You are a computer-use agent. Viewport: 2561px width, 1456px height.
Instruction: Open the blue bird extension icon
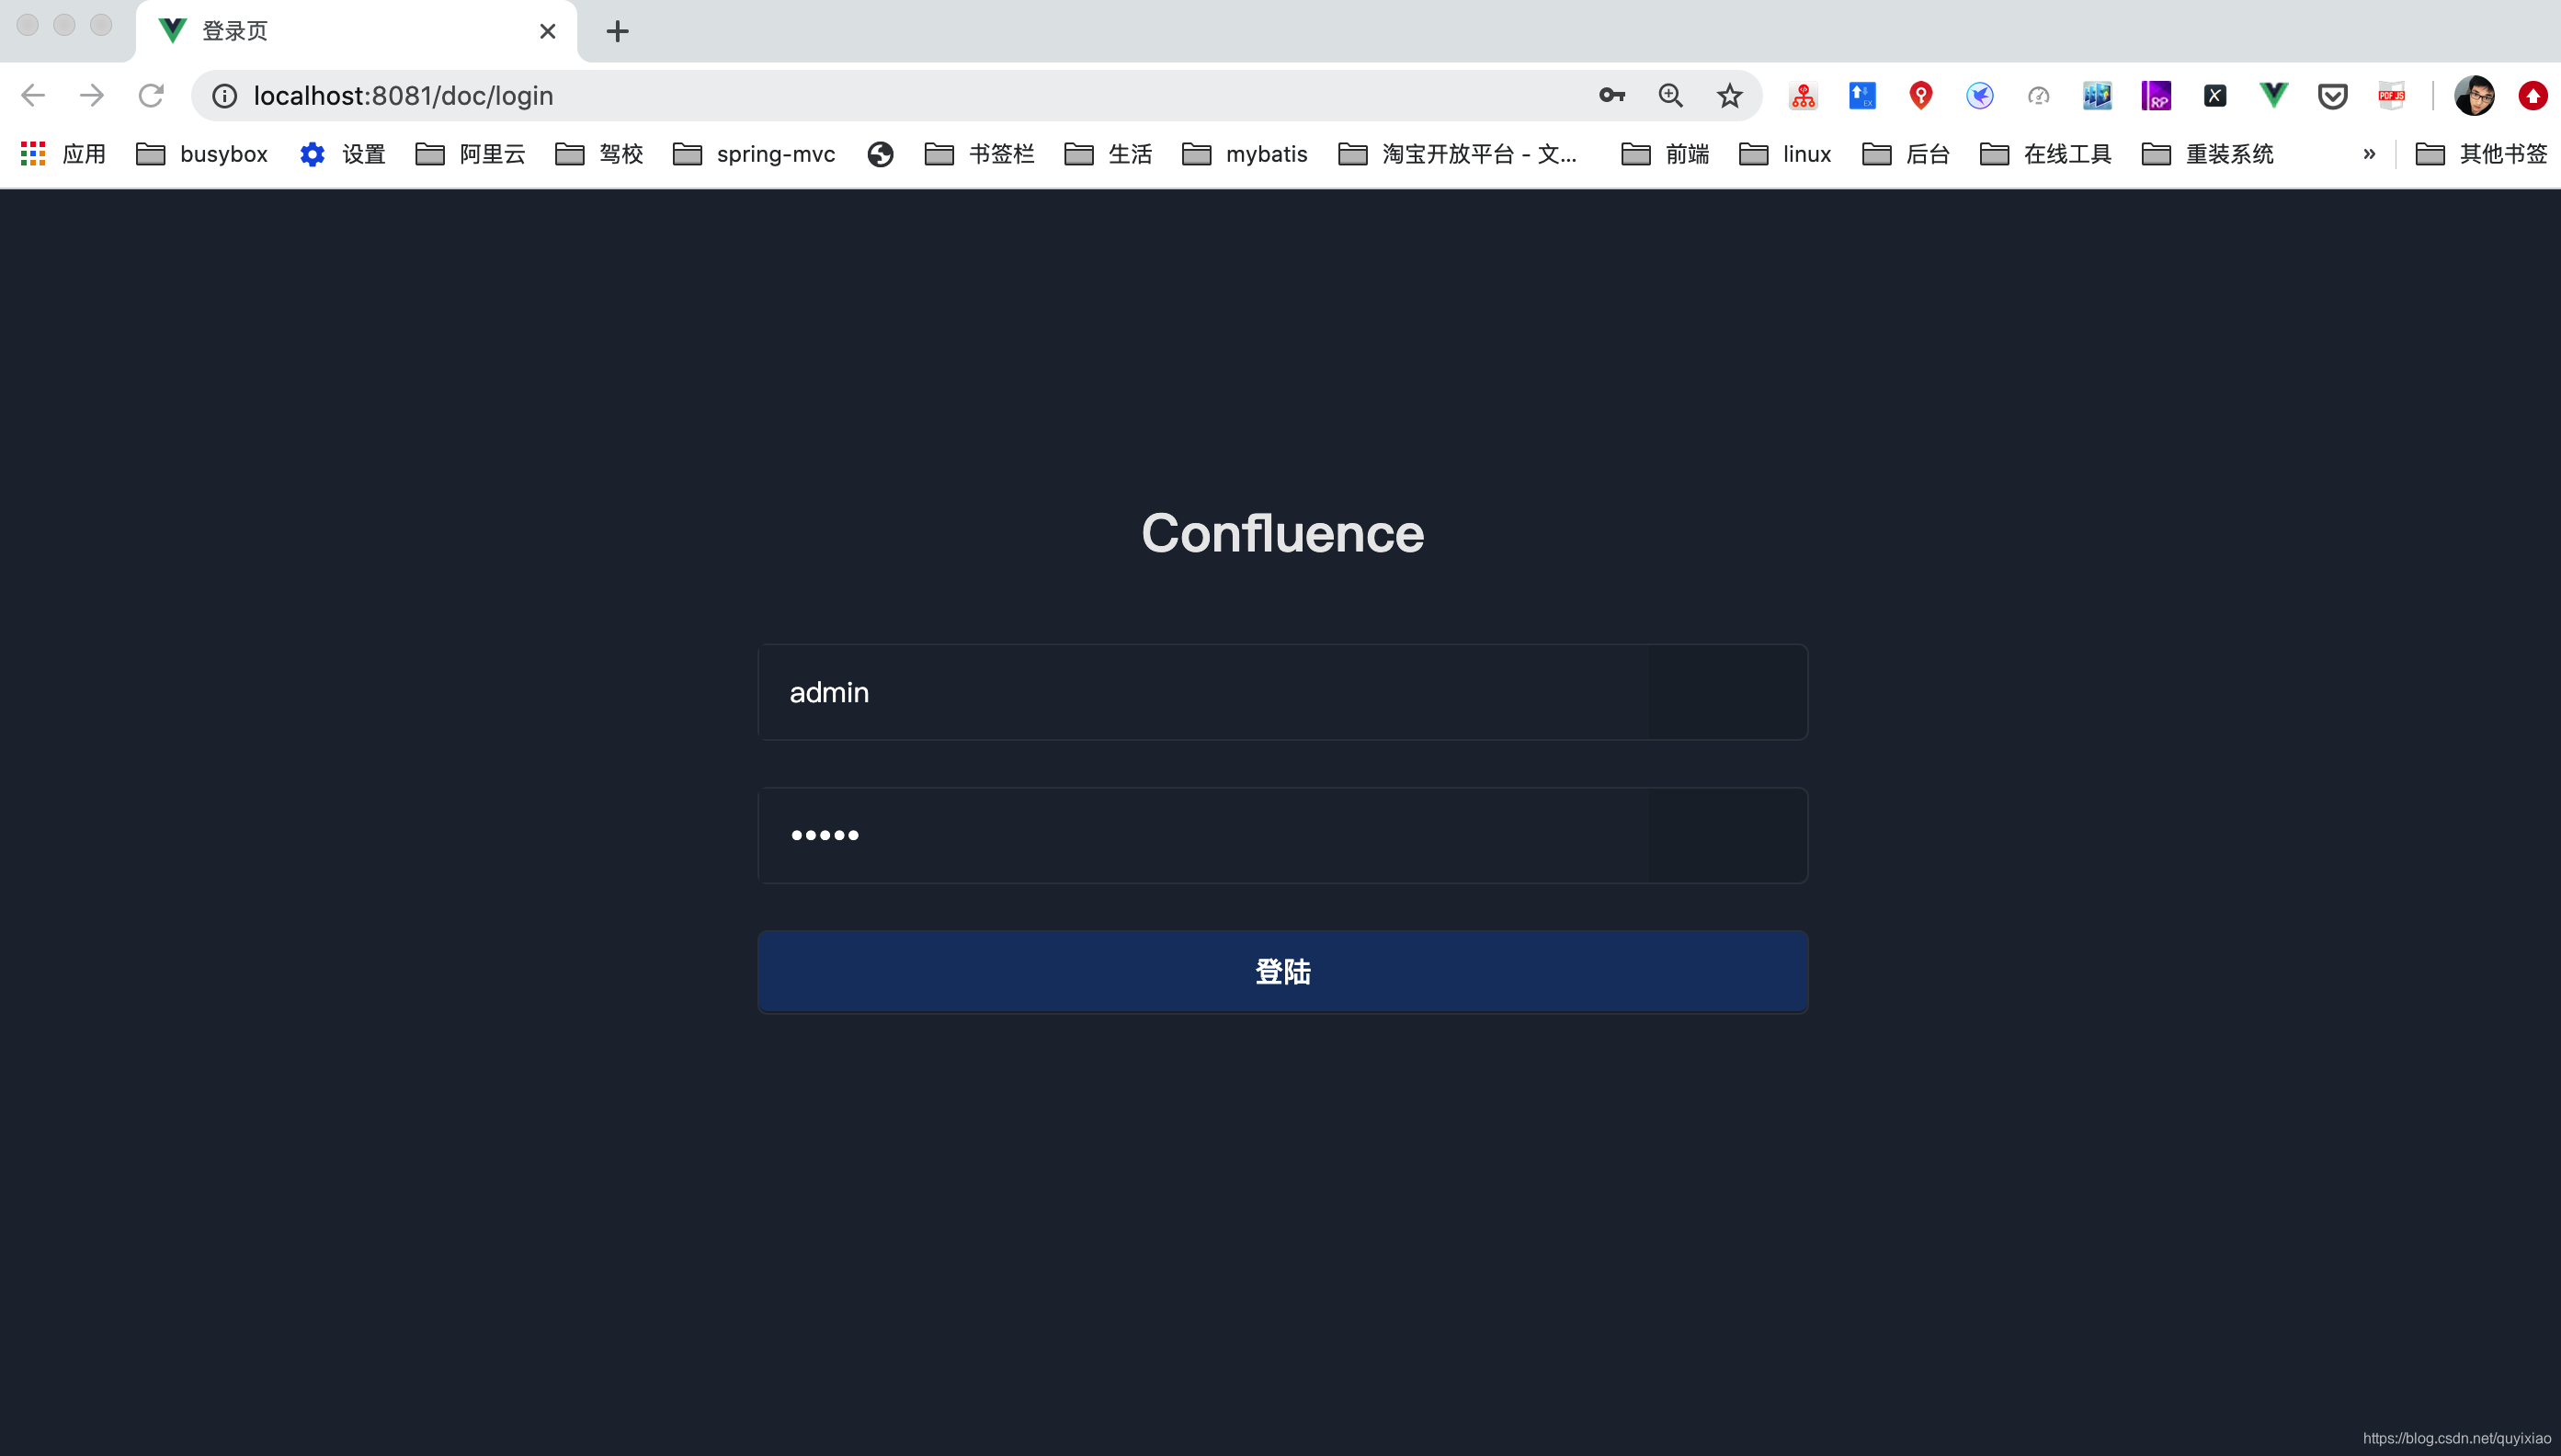tap(1980, 96)
